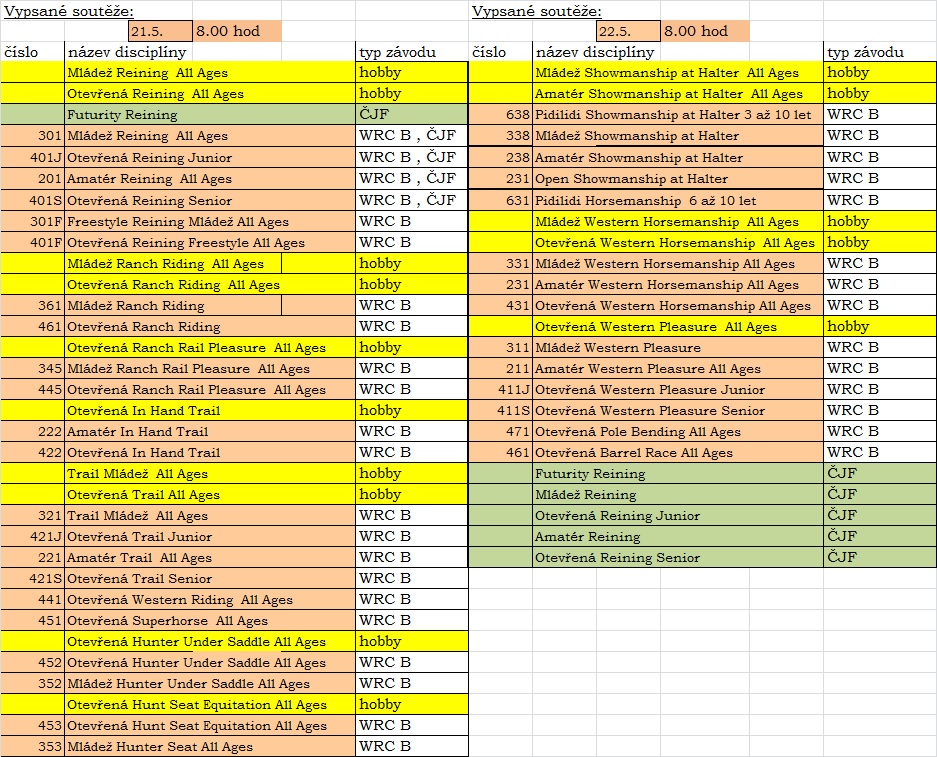Click number cell 411J

click(501, 389)
